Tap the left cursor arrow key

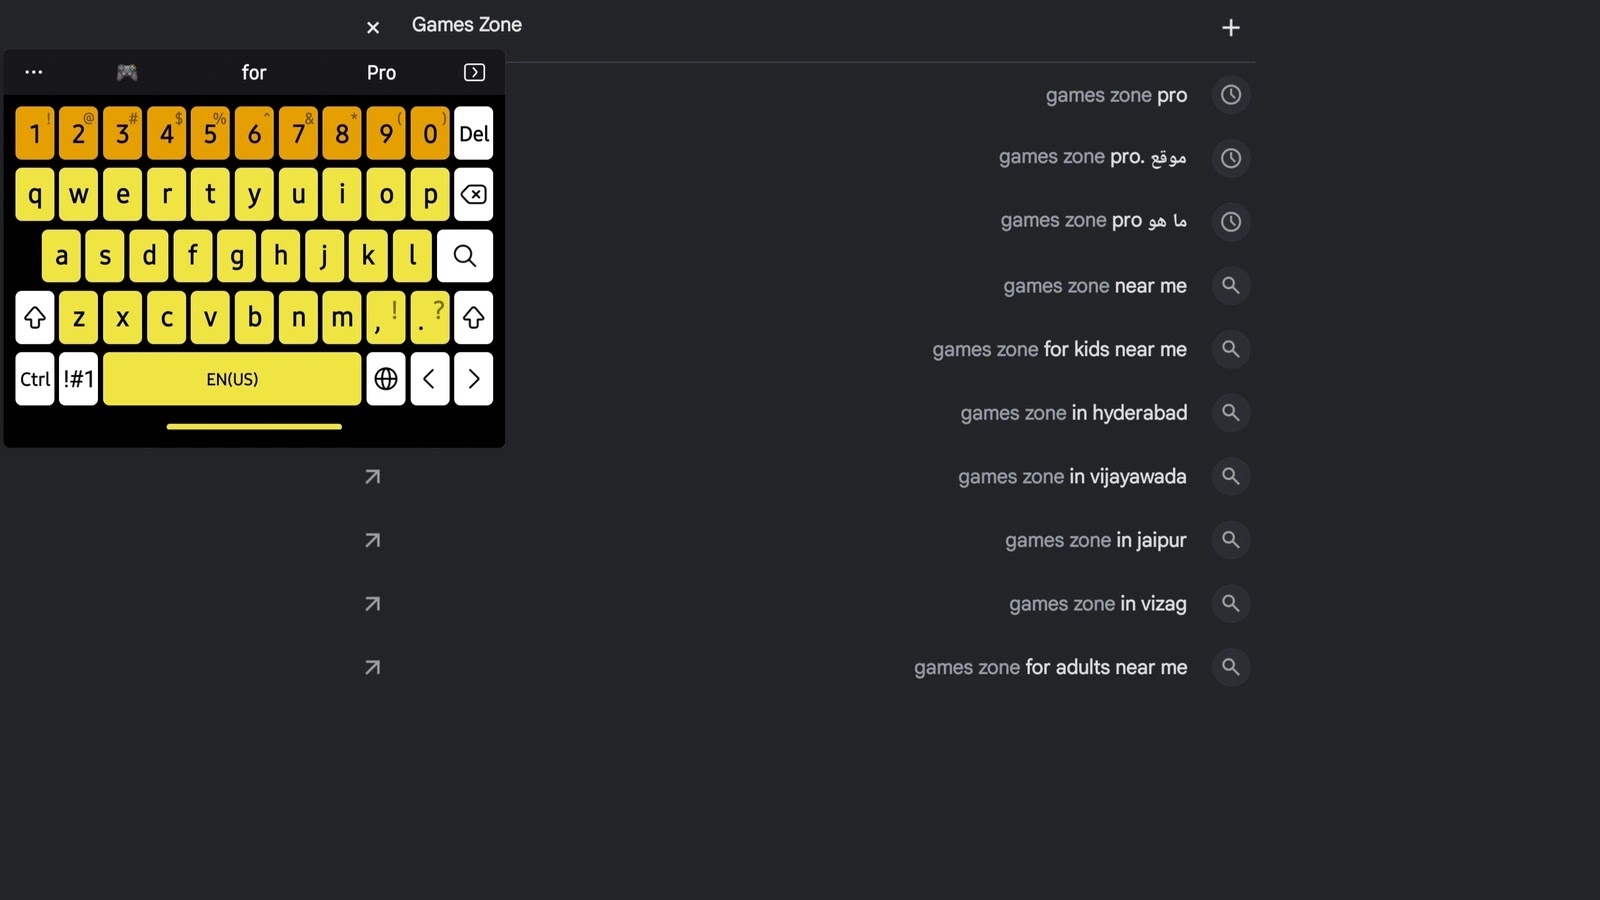430,379
